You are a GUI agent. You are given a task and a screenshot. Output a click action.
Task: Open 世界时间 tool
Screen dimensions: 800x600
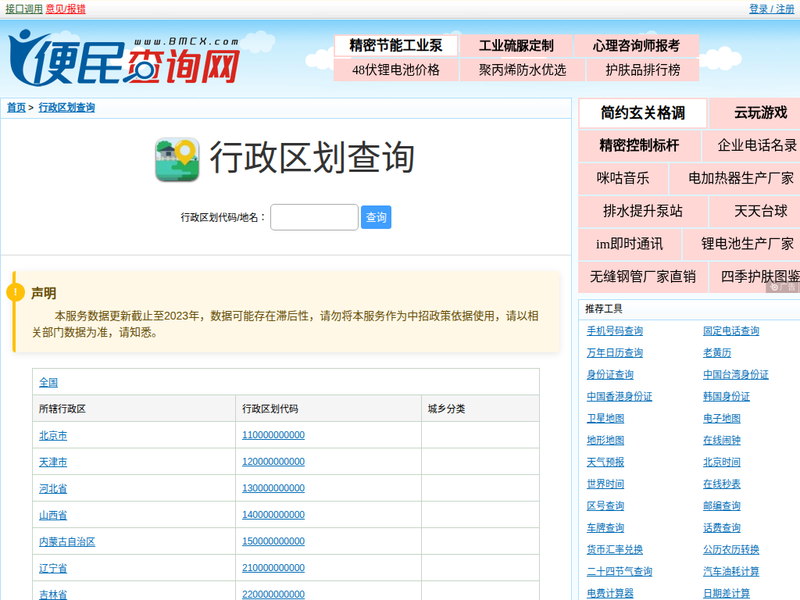tap(606, 484)
